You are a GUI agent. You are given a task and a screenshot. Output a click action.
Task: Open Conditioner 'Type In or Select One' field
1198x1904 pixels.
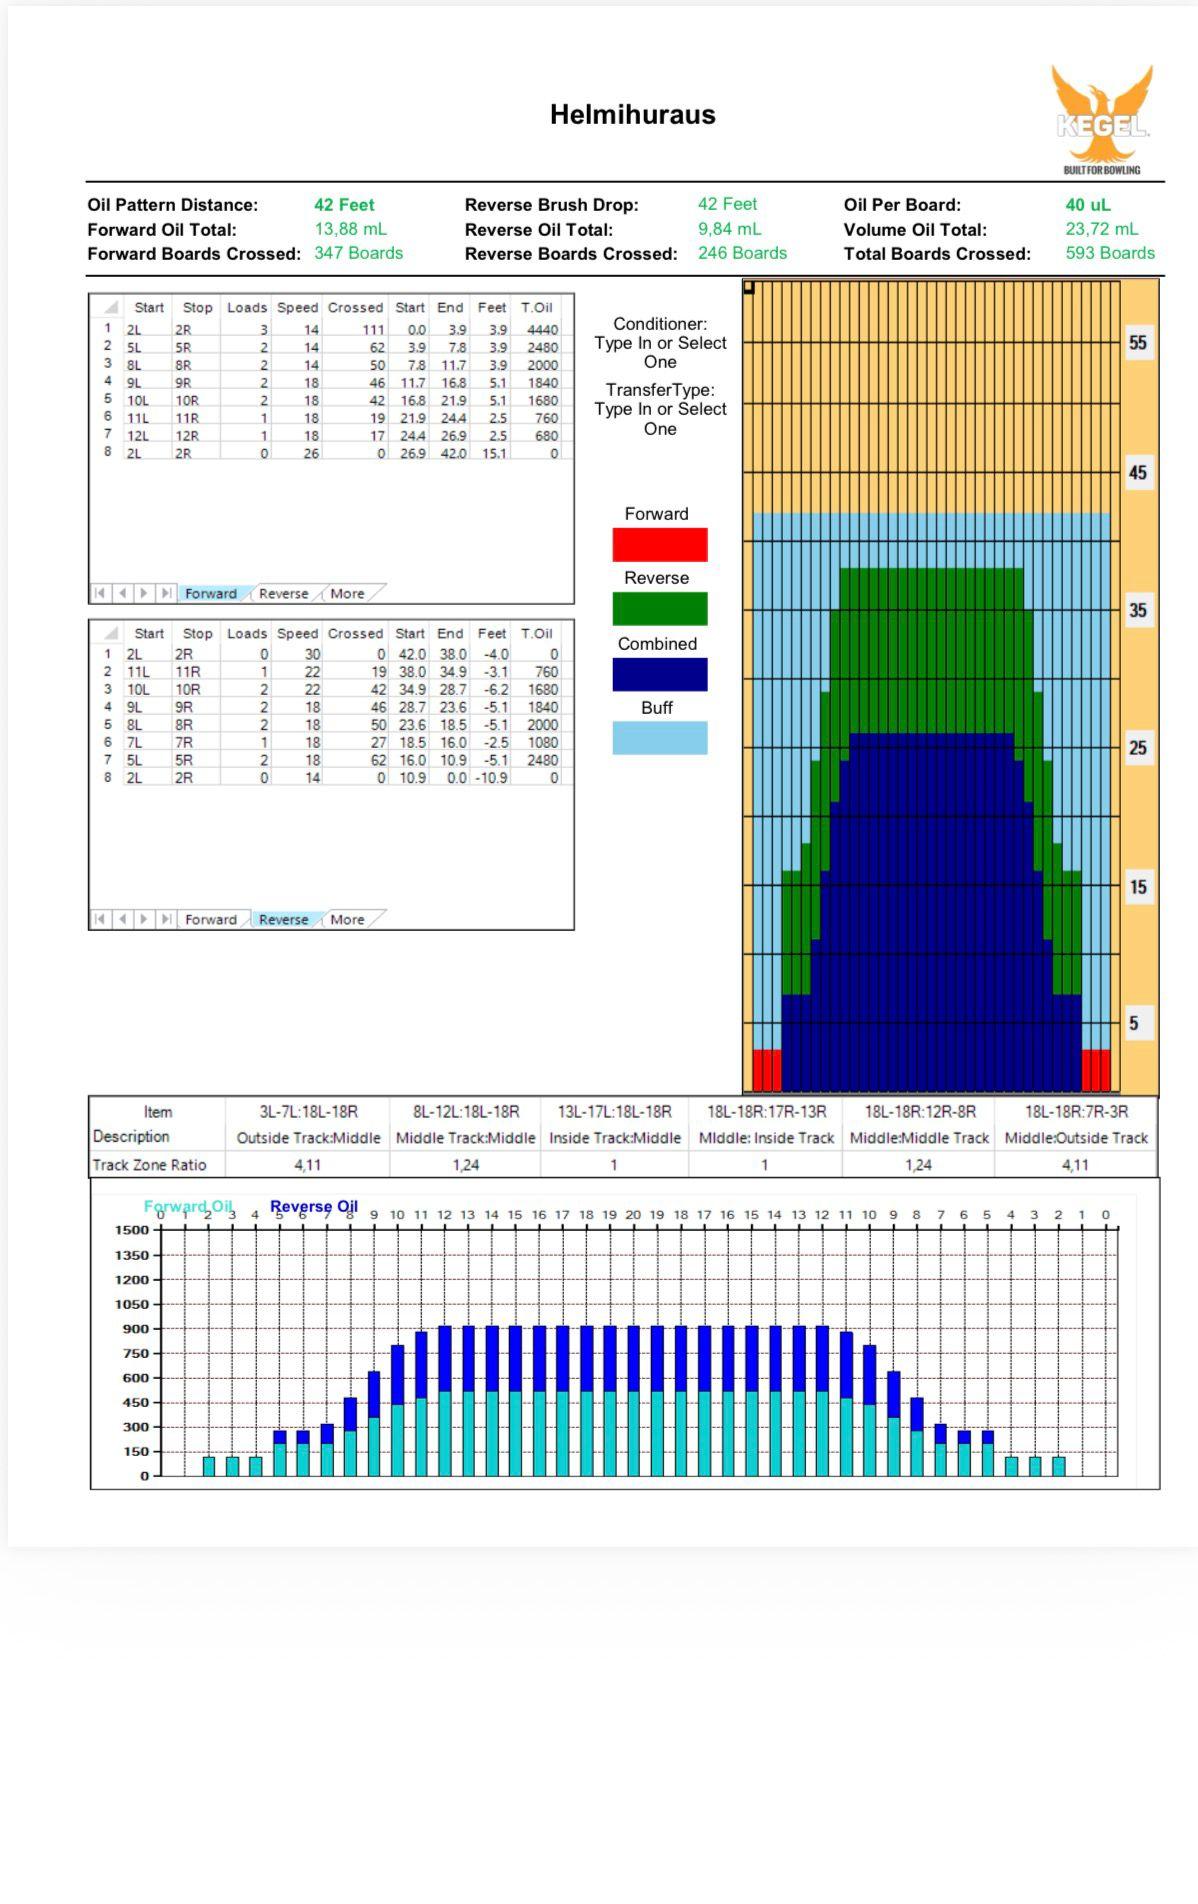click(660, 352)
